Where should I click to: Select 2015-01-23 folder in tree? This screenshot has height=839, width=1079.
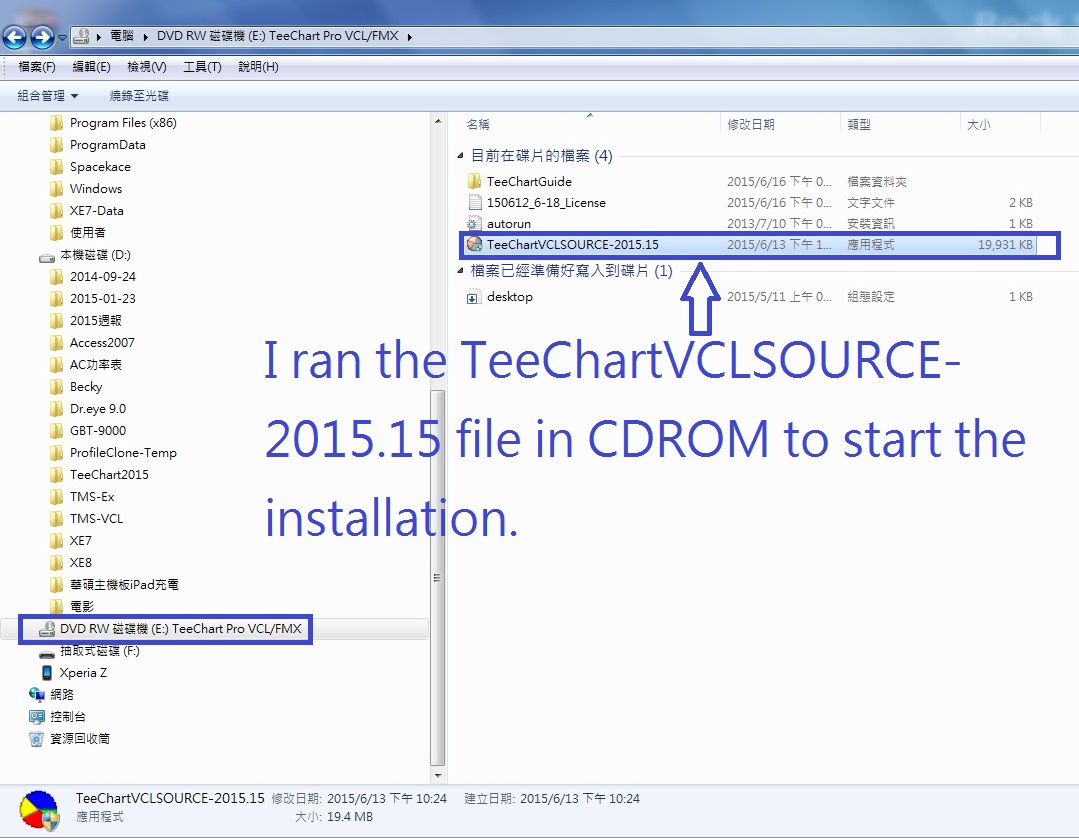[x=103, y=299]
